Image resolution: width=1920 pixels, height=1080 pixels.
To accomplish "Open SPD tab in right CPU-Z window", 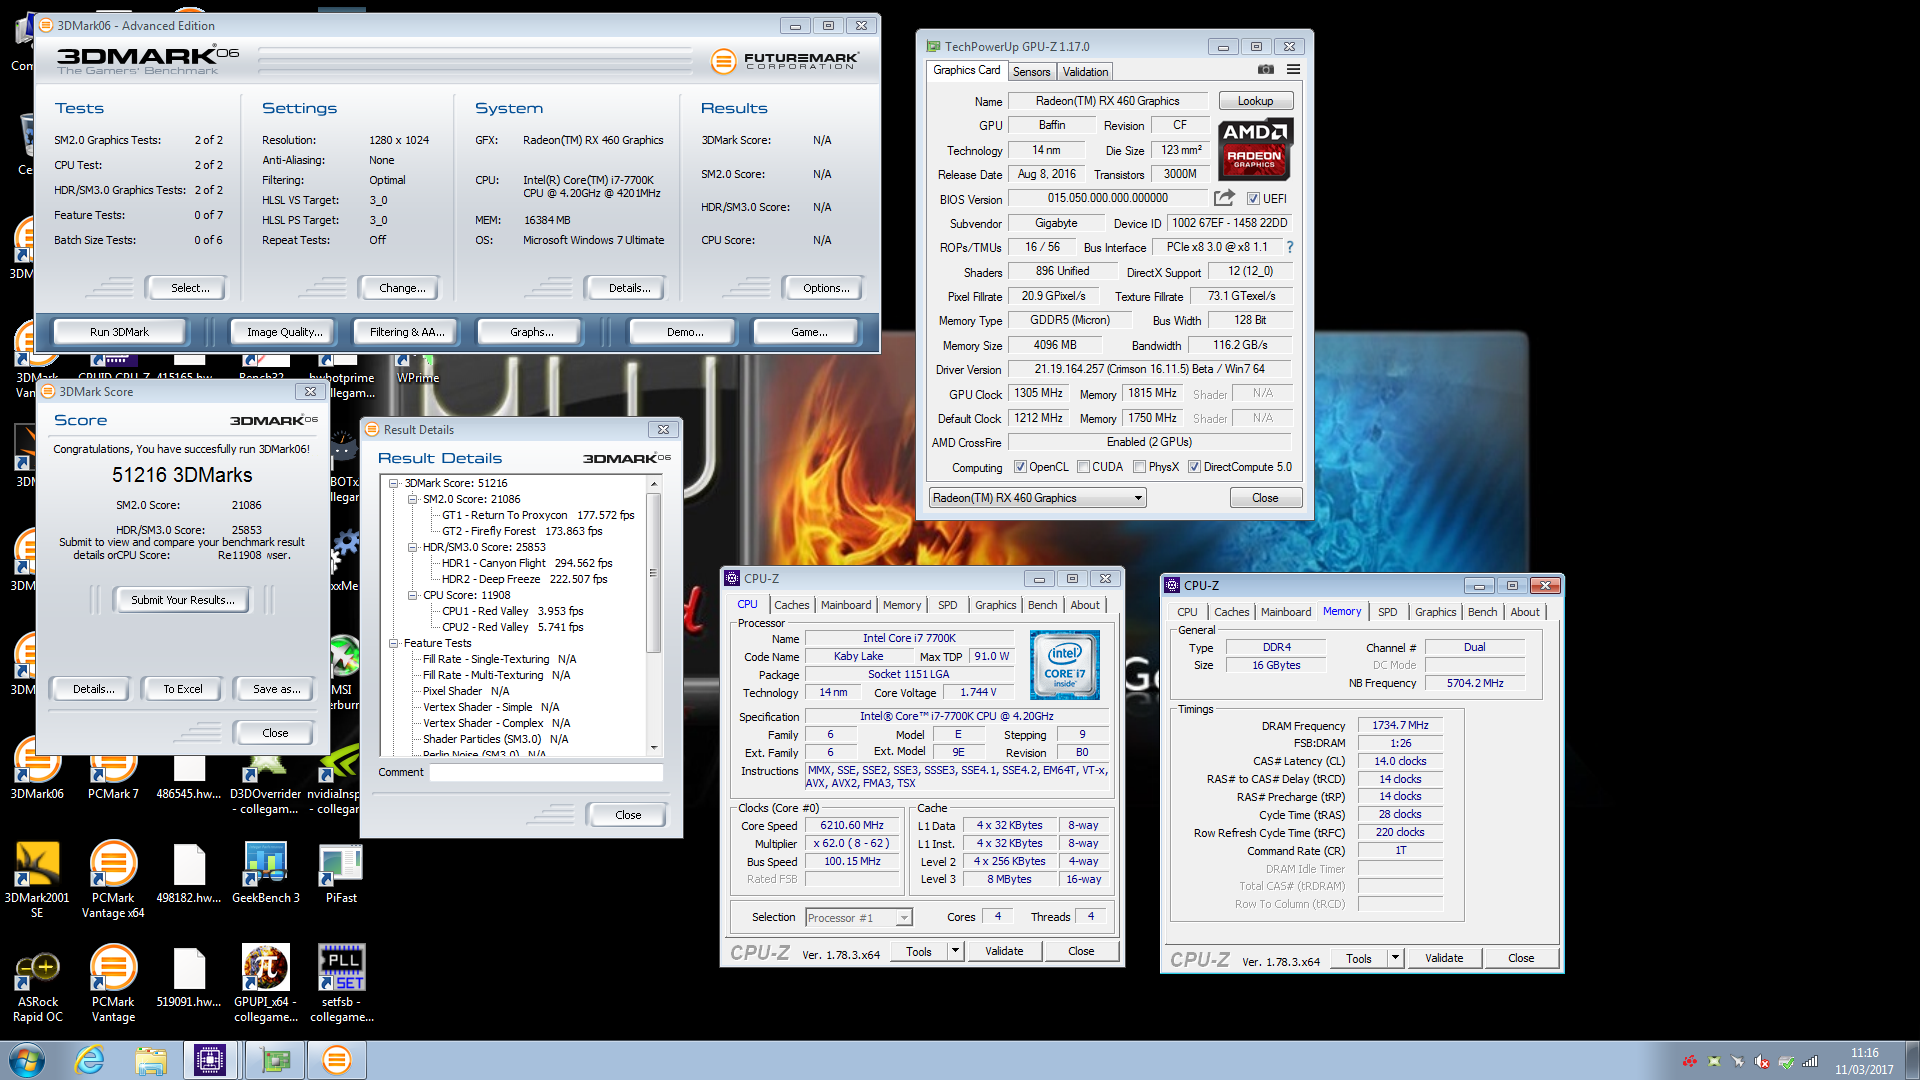I will click(x=1387, y=612).
